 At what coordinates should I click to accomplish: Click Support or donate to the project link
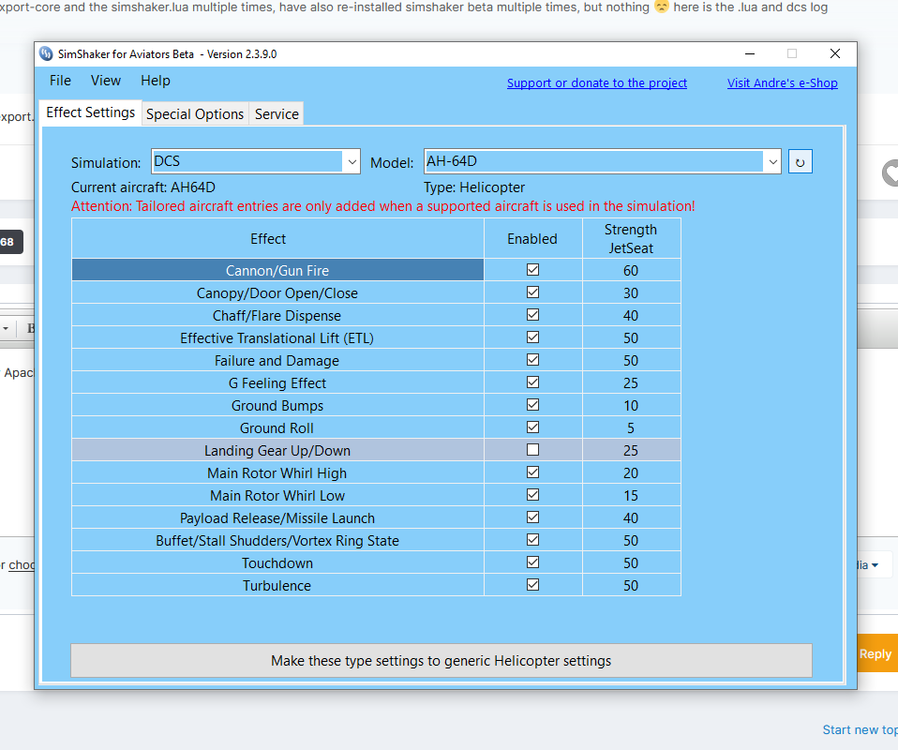pyautogui.click(x=597, y=83)
